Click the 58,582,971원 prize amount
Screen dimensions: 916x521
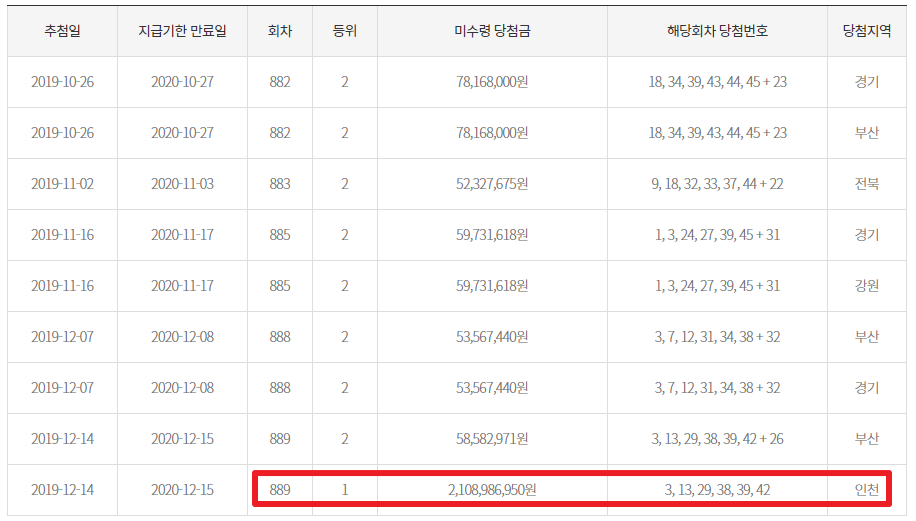(492, 439)
